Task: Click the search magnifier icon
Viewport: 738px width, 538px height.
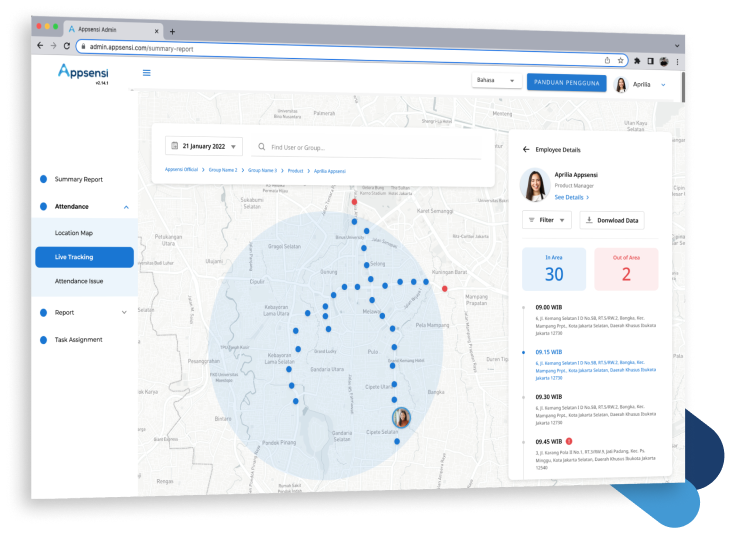Action: tap(262, 147)
